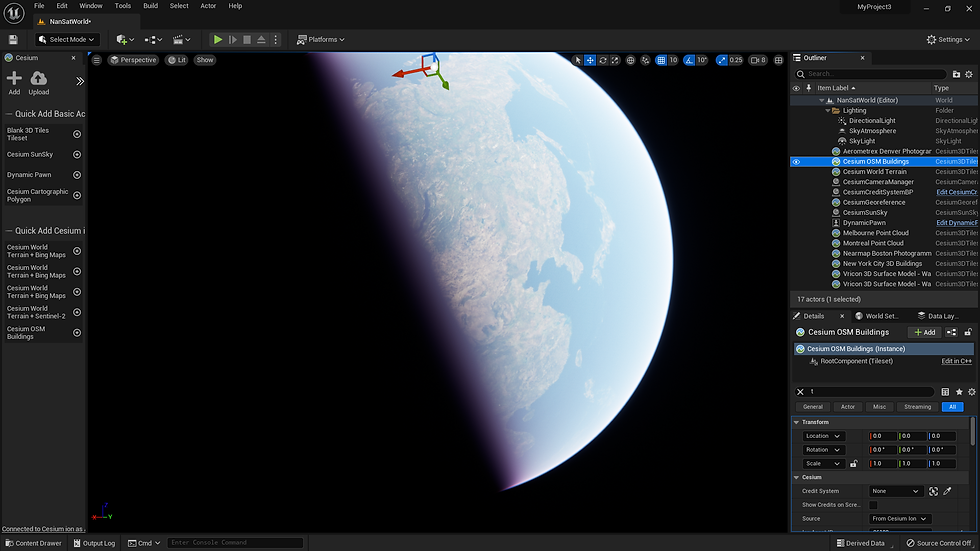Click the Outliner create folder icon
Image resolution: width=980 pixels, height=551 pixels.
[956, 74]
